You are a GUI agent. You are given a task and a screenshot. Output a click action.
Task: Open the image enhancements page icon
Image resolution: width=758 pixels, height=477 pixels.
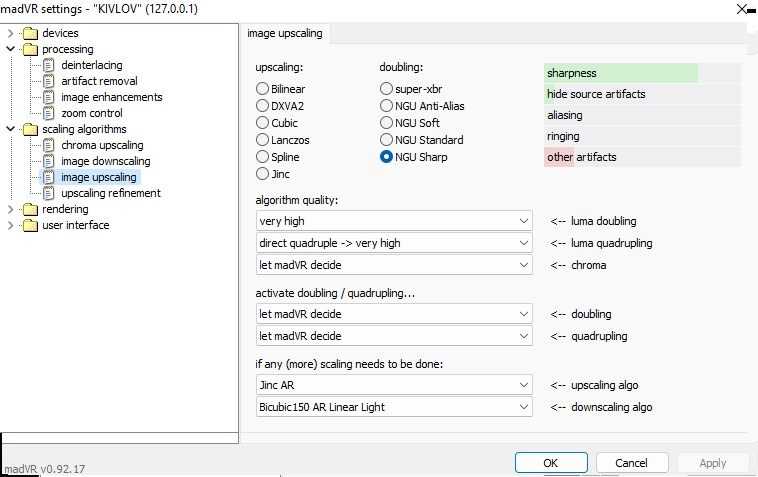coord(49,97)
